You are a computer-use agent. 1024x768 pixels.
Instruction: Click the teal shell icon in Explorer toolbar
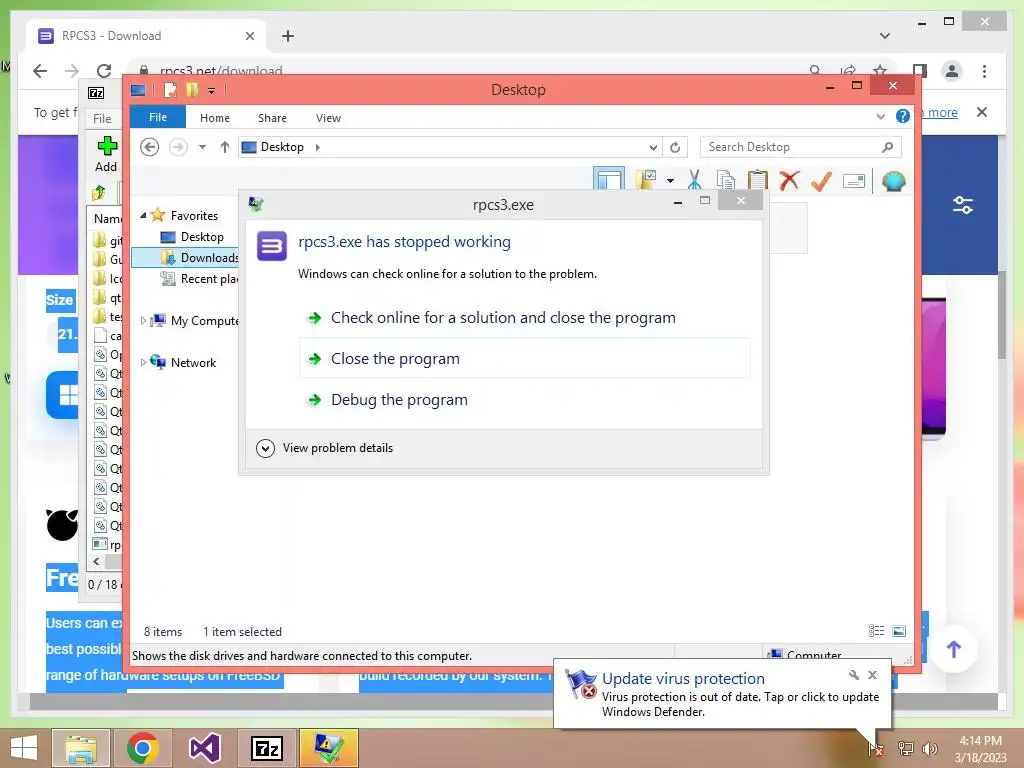[x=893, y=180]
